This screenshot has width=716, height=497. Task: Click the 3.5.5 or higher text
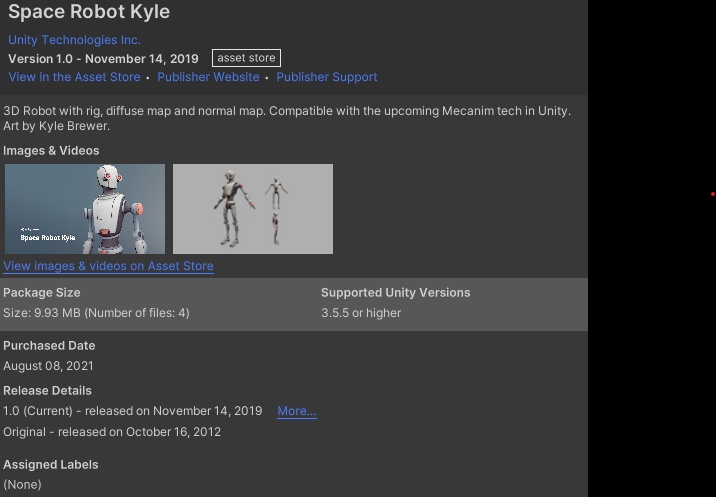(x=361, y=313)
